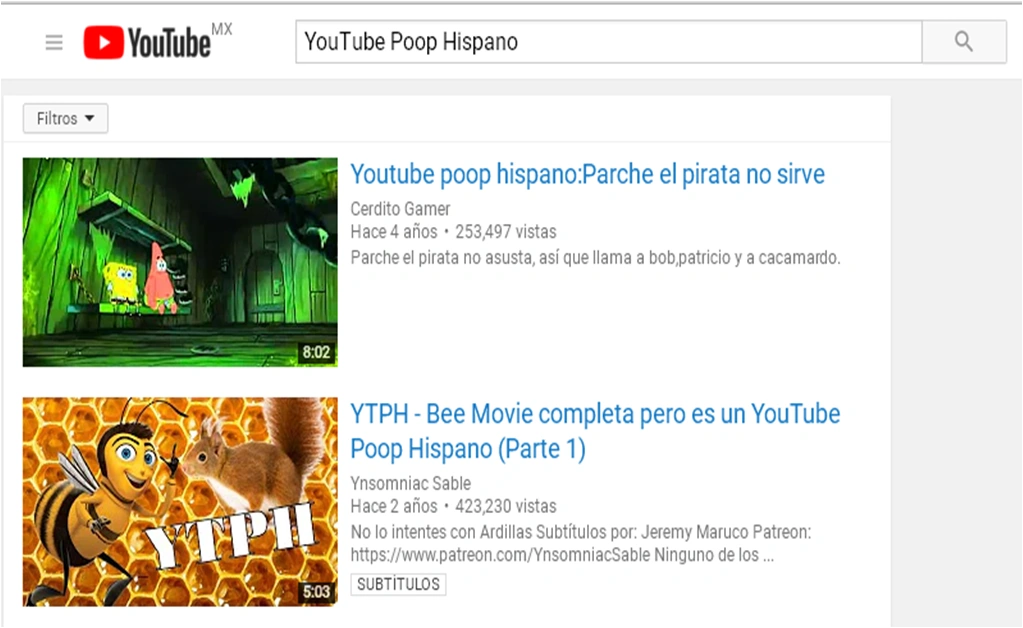Click the search magnifier button

964,42
